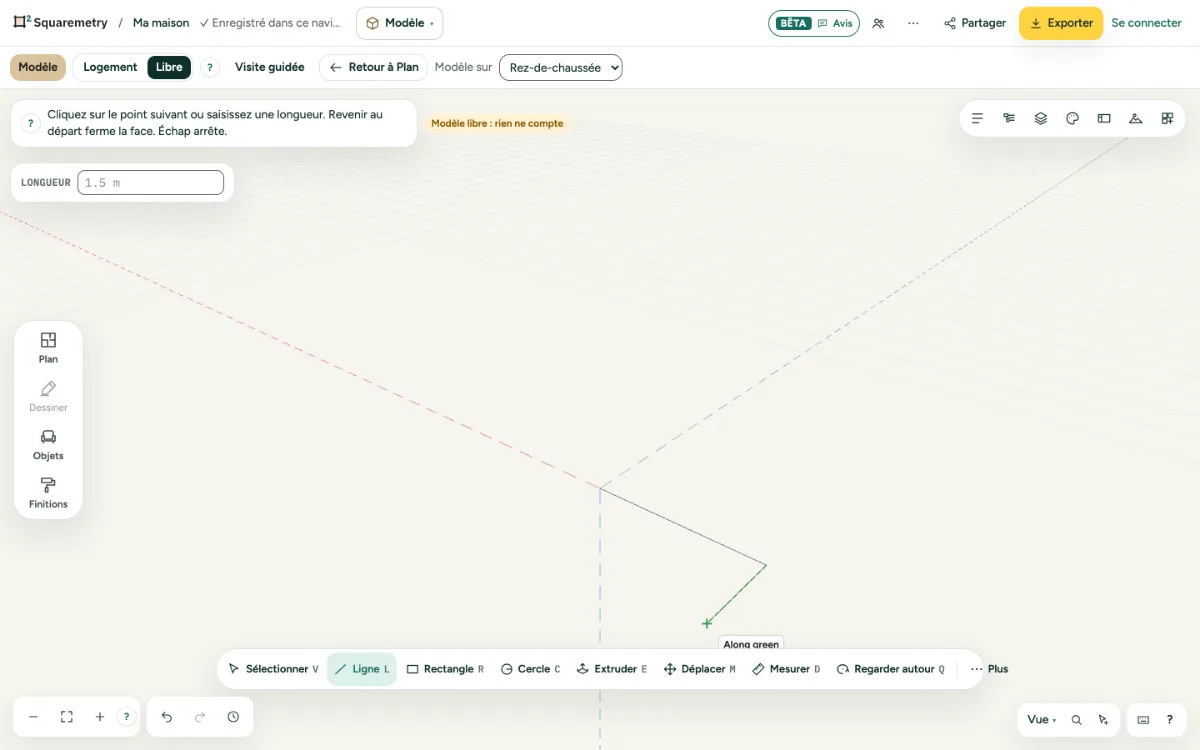
Task: Switch to Plan in the left sidebar
Action: click(48, 348)
